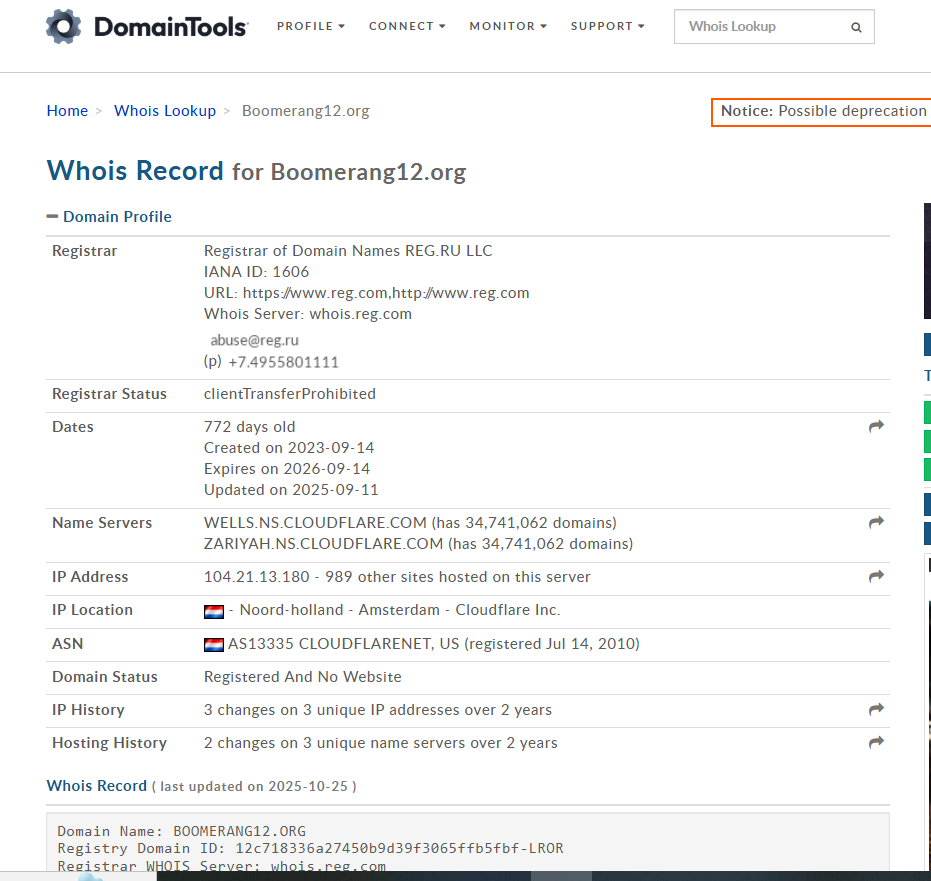
Task: Click the Registrar of Domain Names REG.RU LLC text
Action: tap(348, 251)
